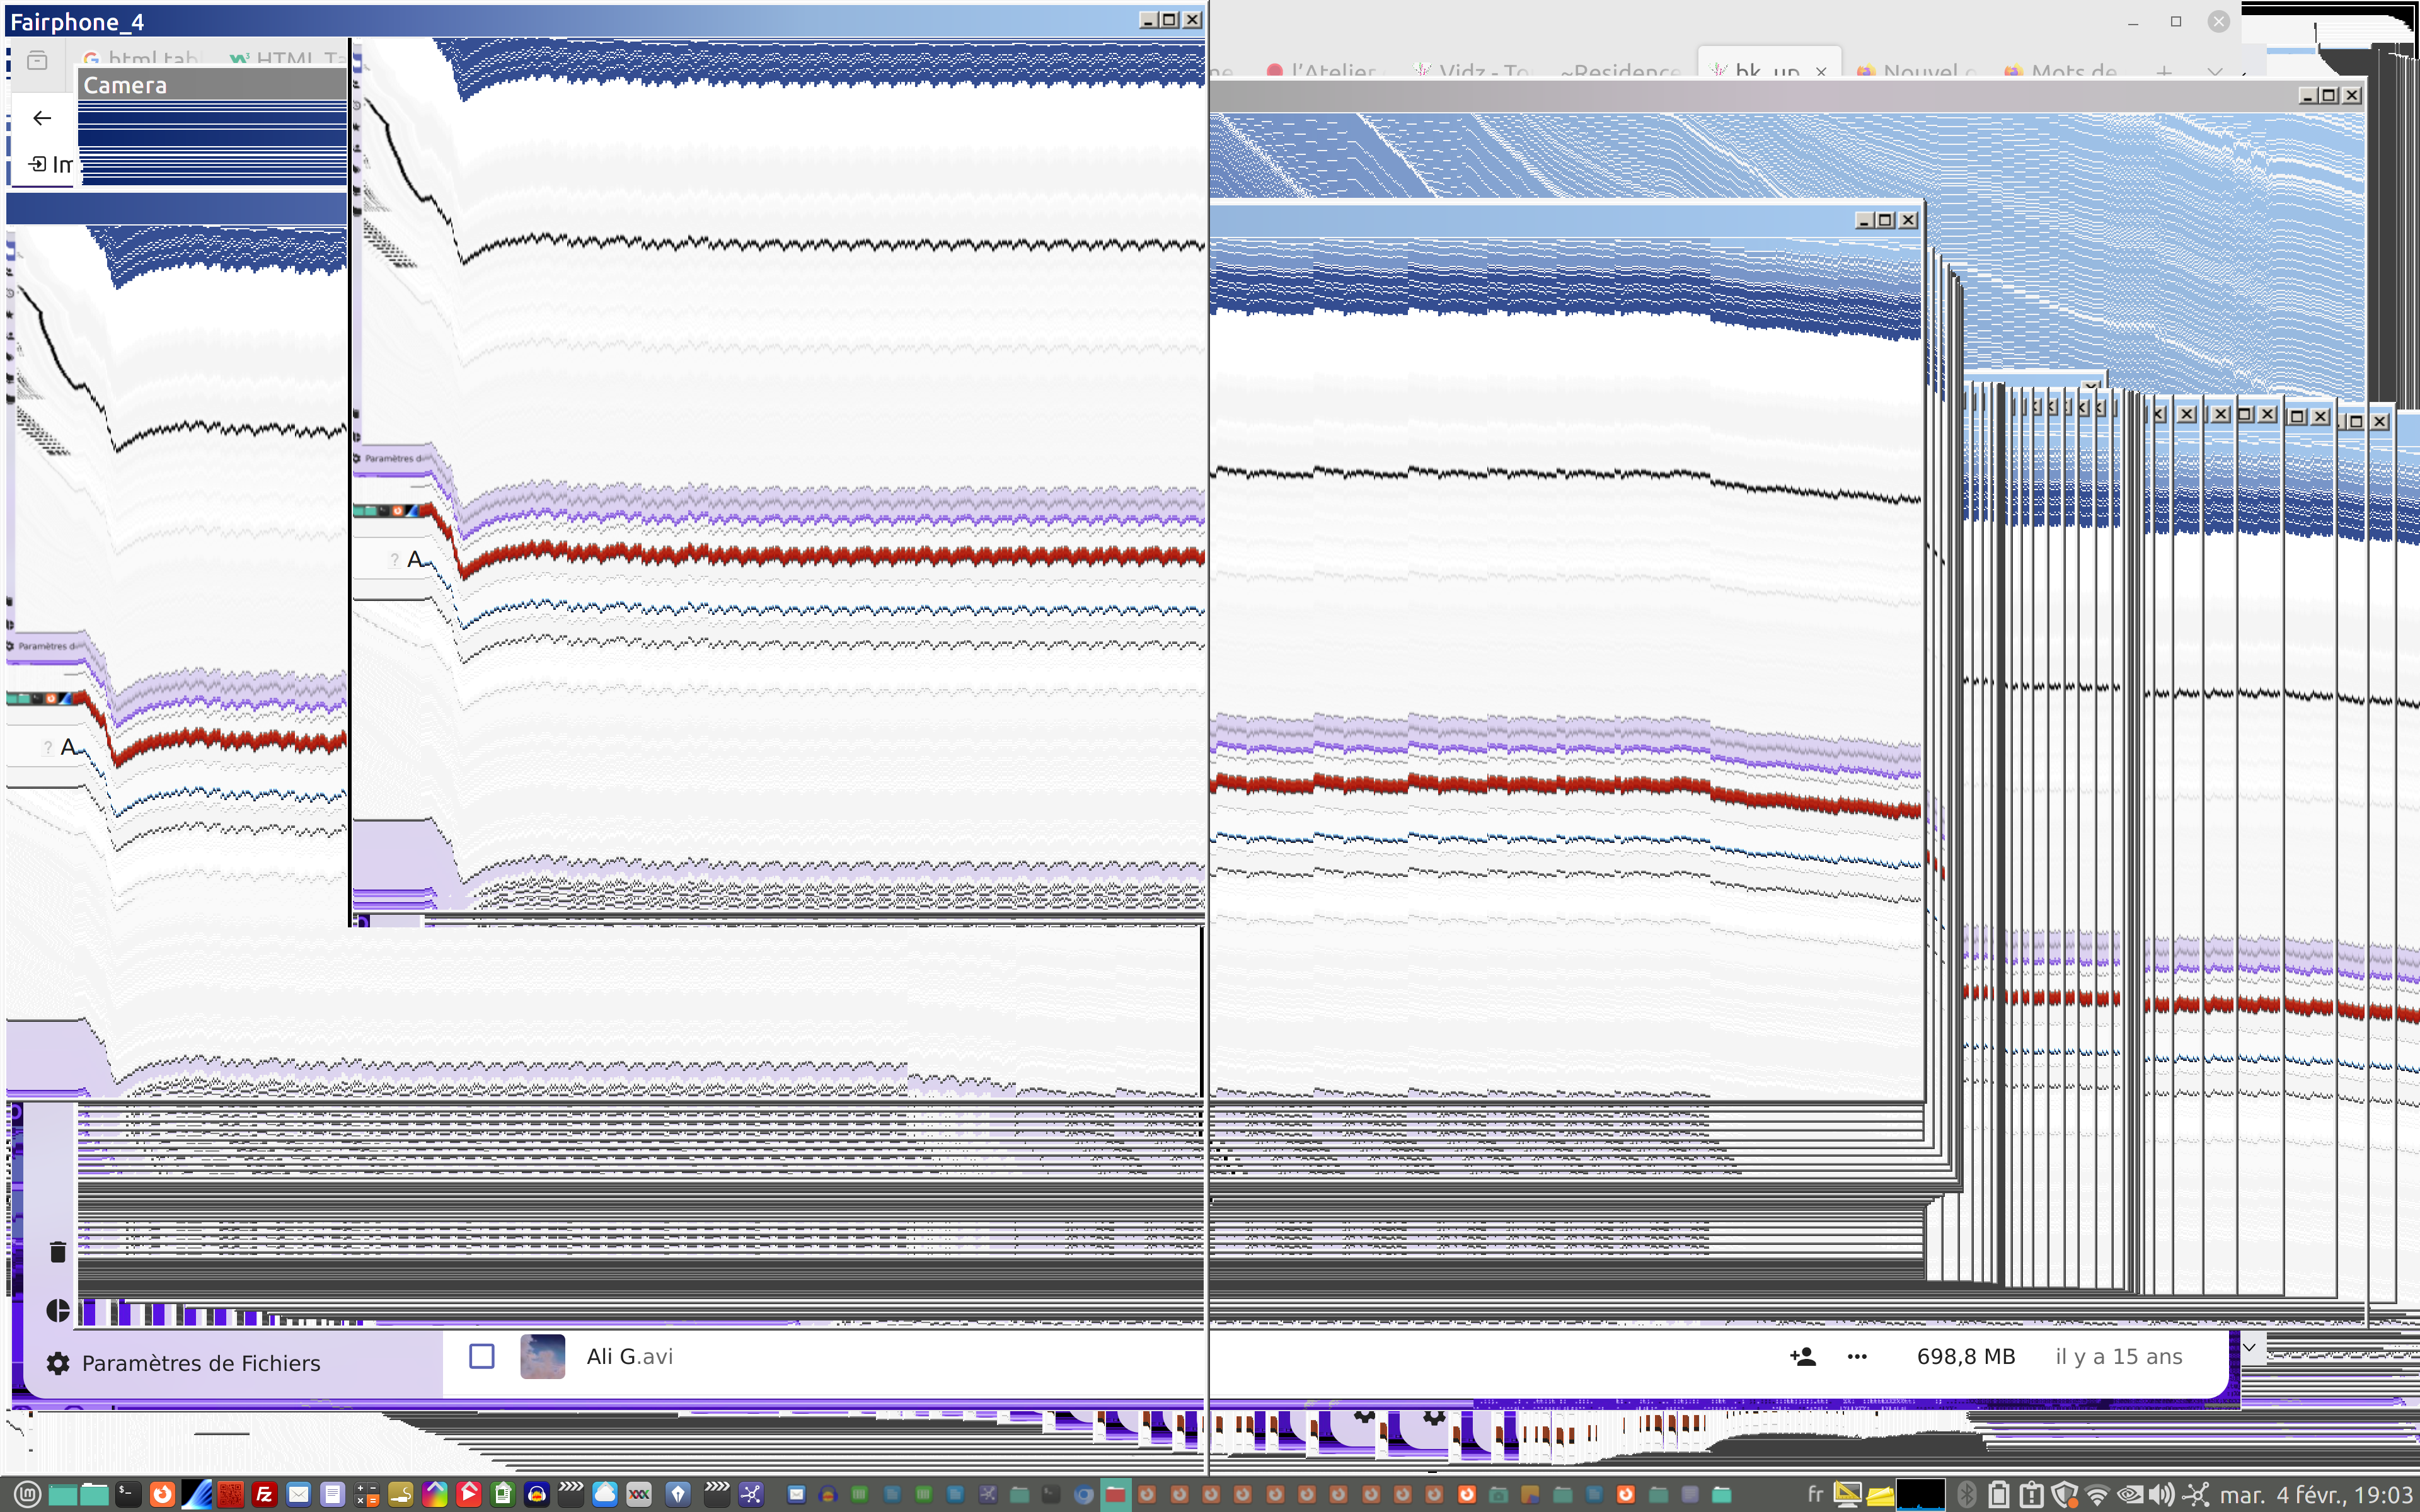
Task: Tick the checkbox beside Ali G.avi
Action: (x=482, y=1356)
